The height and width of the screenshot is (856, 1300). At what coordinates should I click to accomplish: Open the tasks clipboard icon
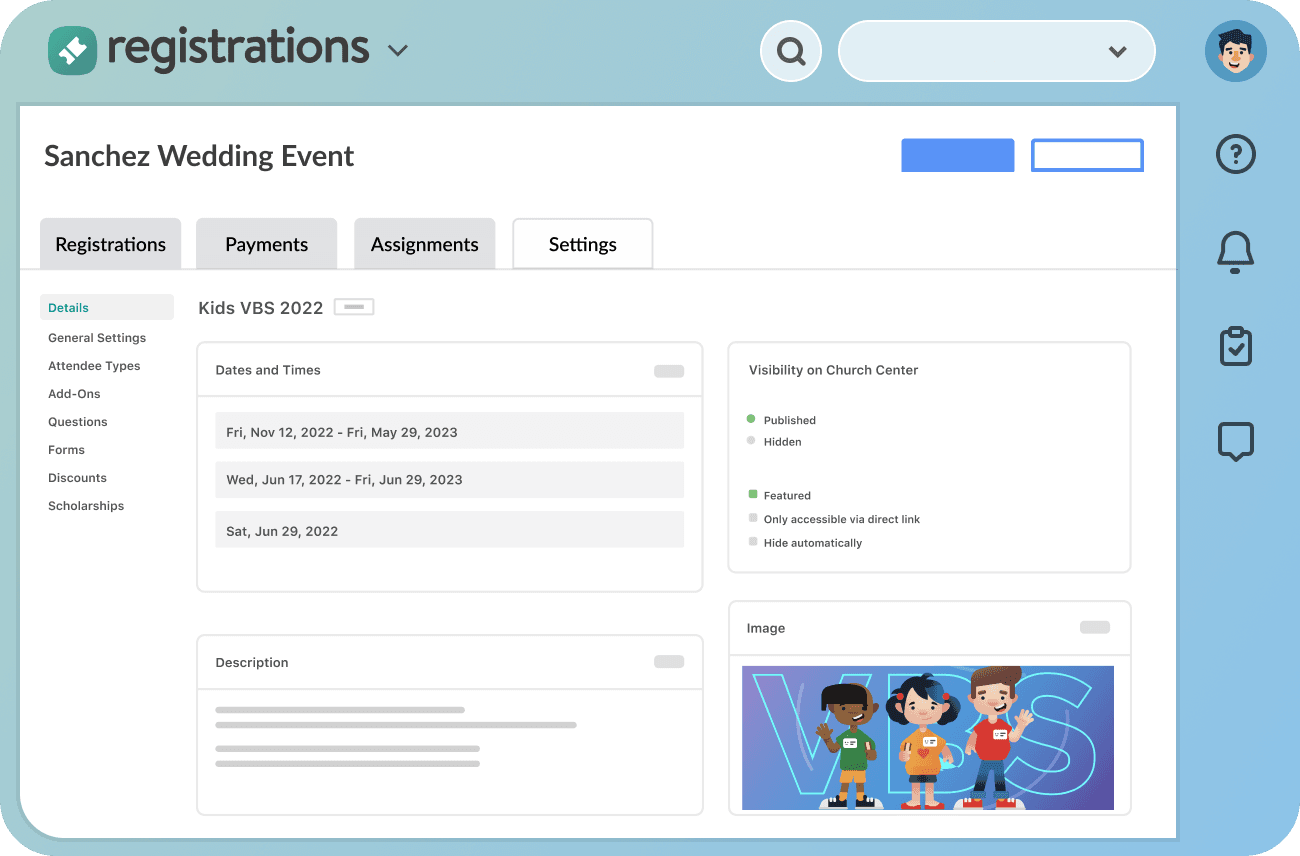(1235, 346)
